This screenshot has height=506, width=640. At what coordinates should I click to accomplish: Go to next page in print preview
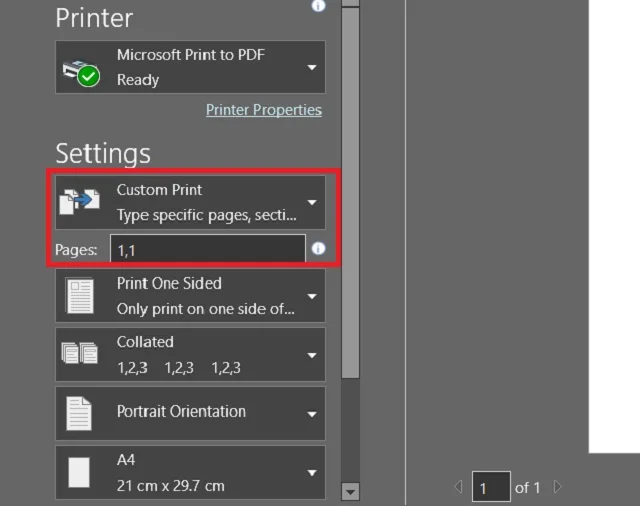coord(557,486)
